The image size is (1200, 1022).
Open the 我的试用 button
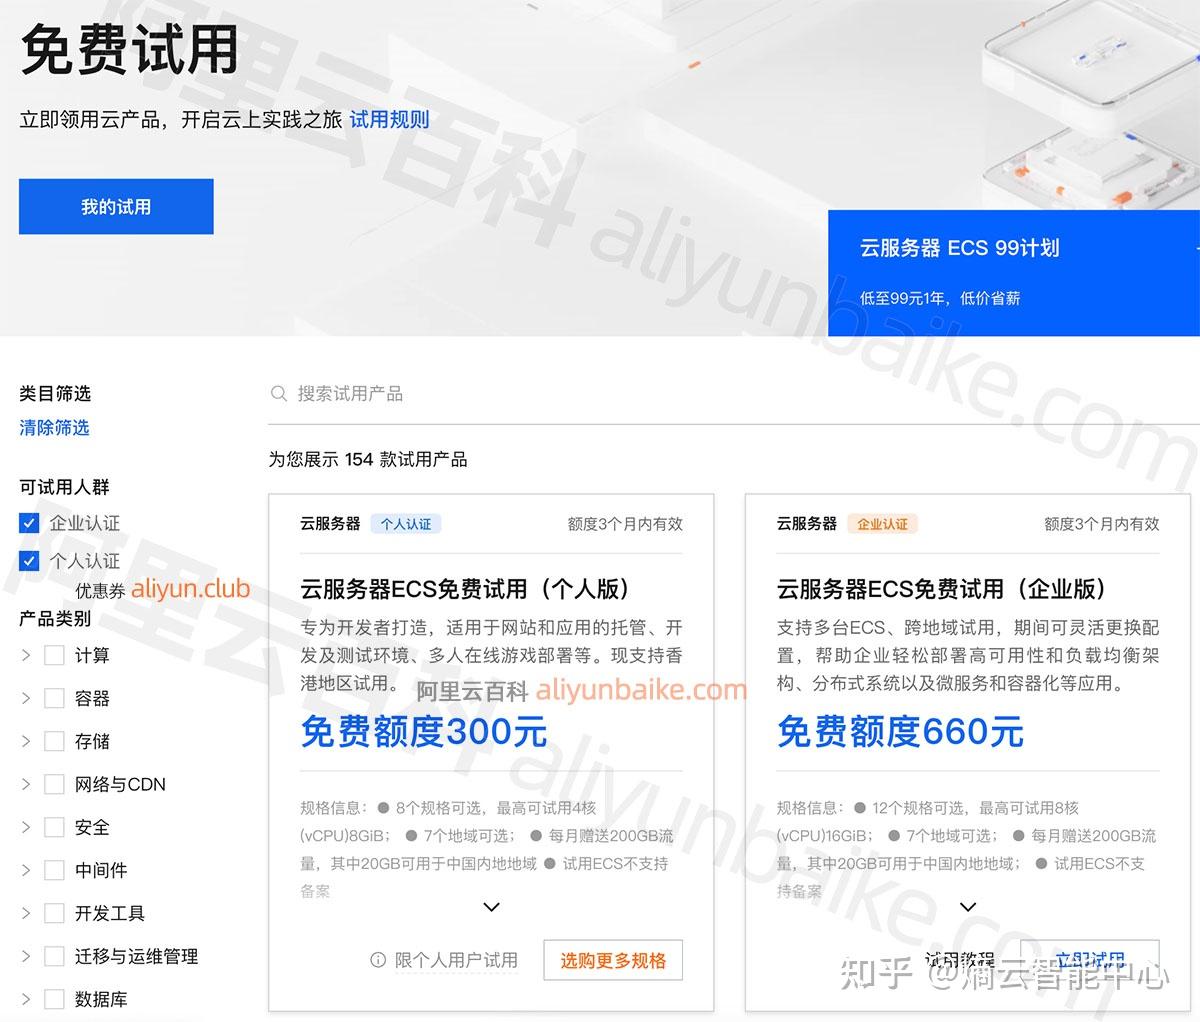pyautogui.click(x=116, y=207)
